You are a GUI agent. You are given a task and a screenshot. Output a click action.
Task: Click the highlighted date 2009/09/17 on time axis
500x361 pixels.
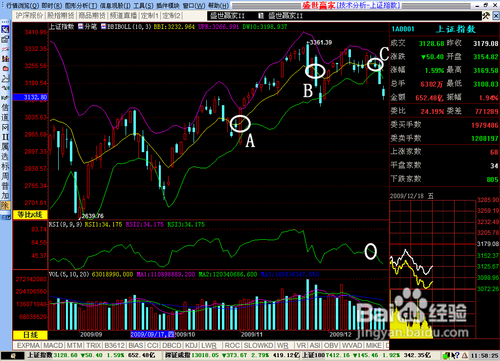point(152,334)
